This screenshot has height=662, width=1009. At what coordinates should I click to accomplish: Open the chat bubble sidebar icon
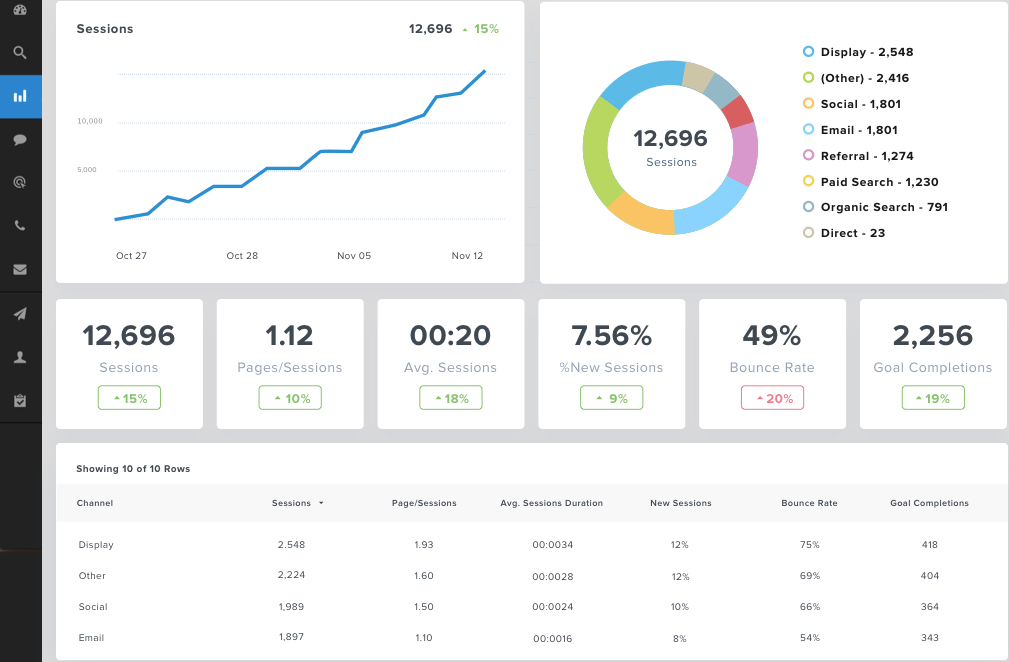pyautogui.click(x=20, y=140)
